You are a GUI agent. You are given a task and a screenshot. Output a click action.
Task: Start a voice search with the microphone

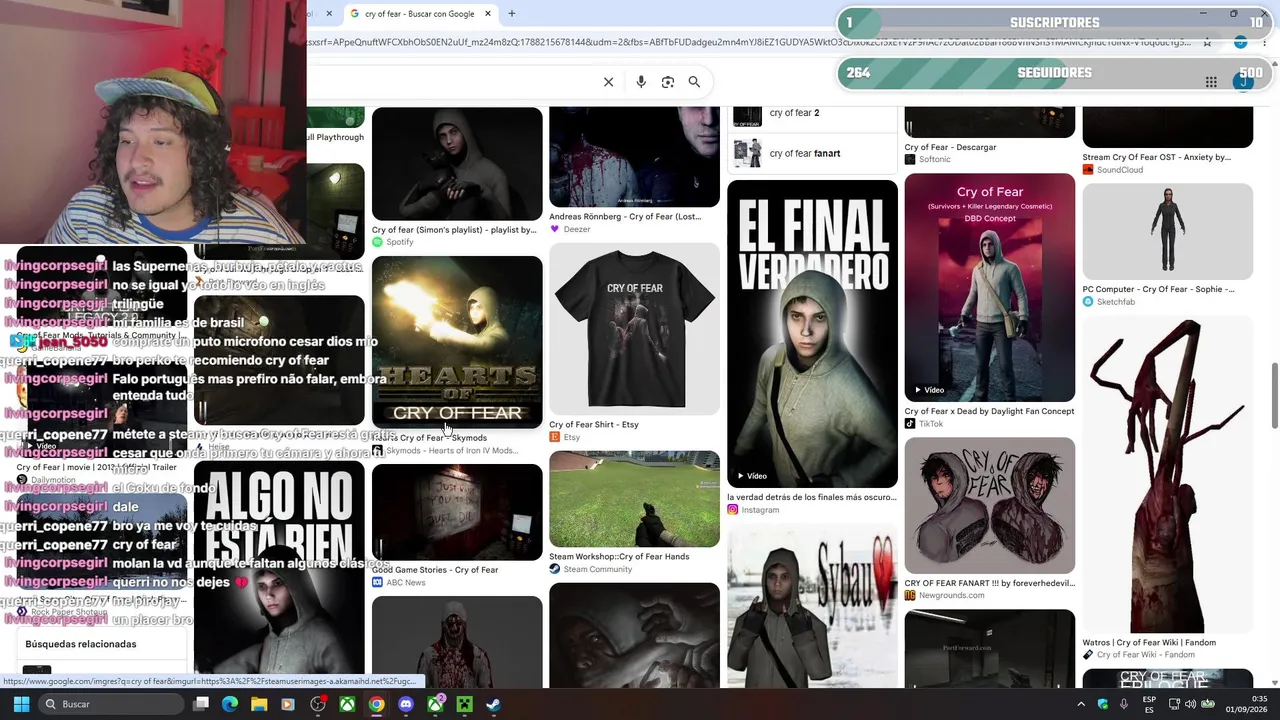tap(641, 82)
